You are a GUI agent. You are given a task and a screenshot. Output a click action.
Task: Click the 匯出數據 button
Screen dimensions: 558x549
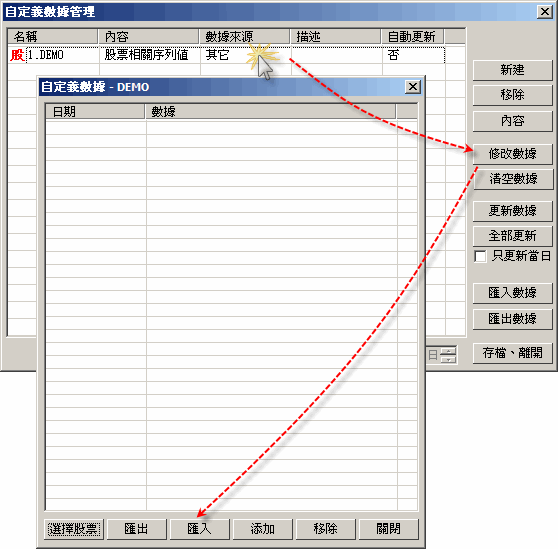[x=512, y=319]
